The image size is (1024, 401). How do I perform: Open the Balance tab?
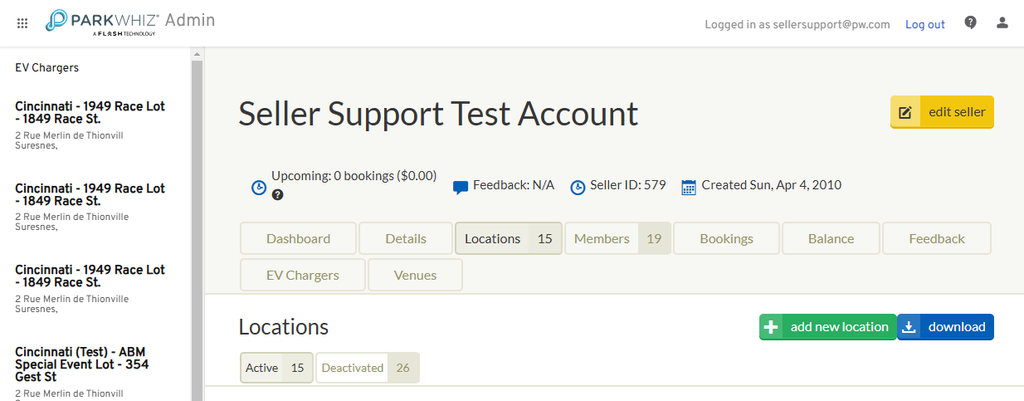[831, 238]
